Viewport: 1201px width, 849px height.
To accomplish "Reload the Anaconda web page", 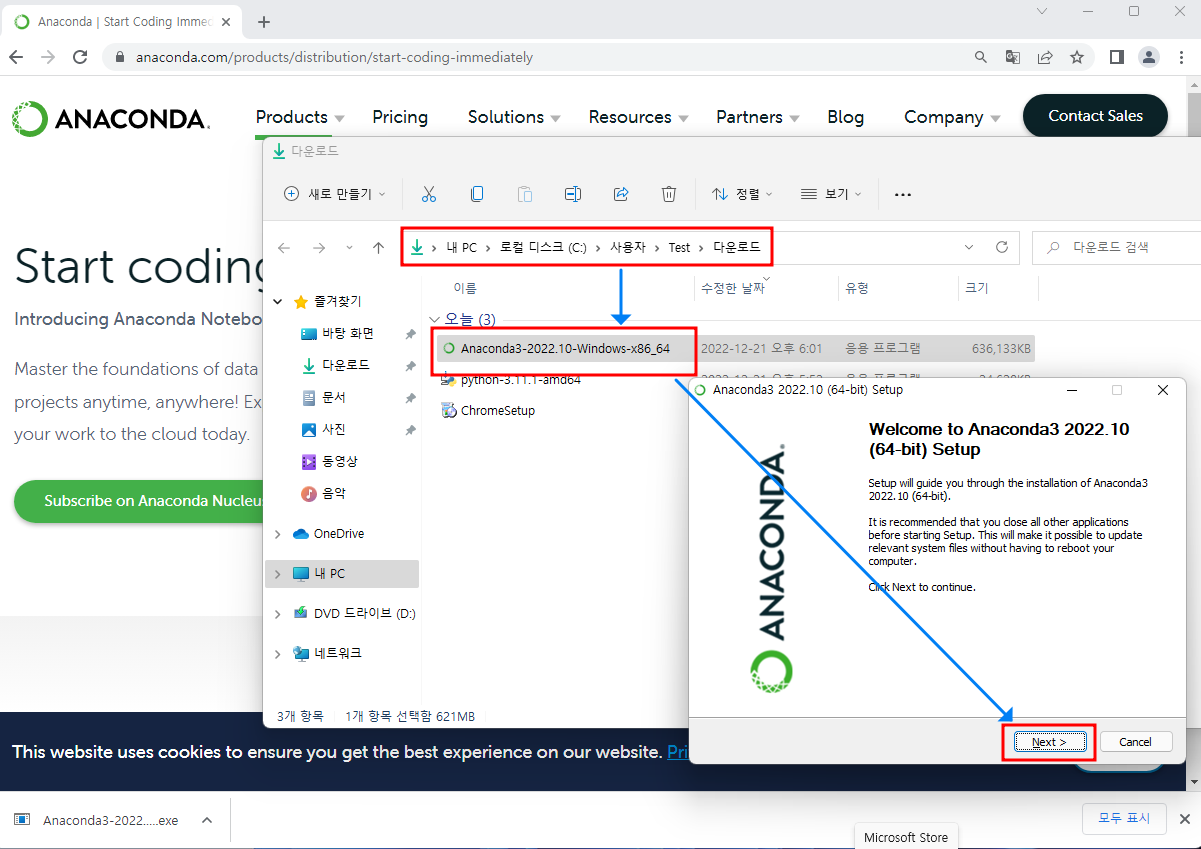I will click(80, 57).
